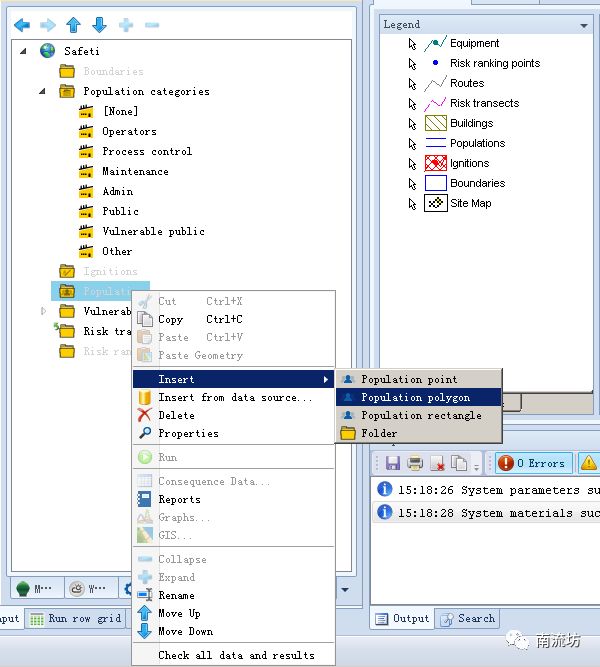Click the Buildings hatched legend swatch
600x667 pixels.
coord(436,123)
